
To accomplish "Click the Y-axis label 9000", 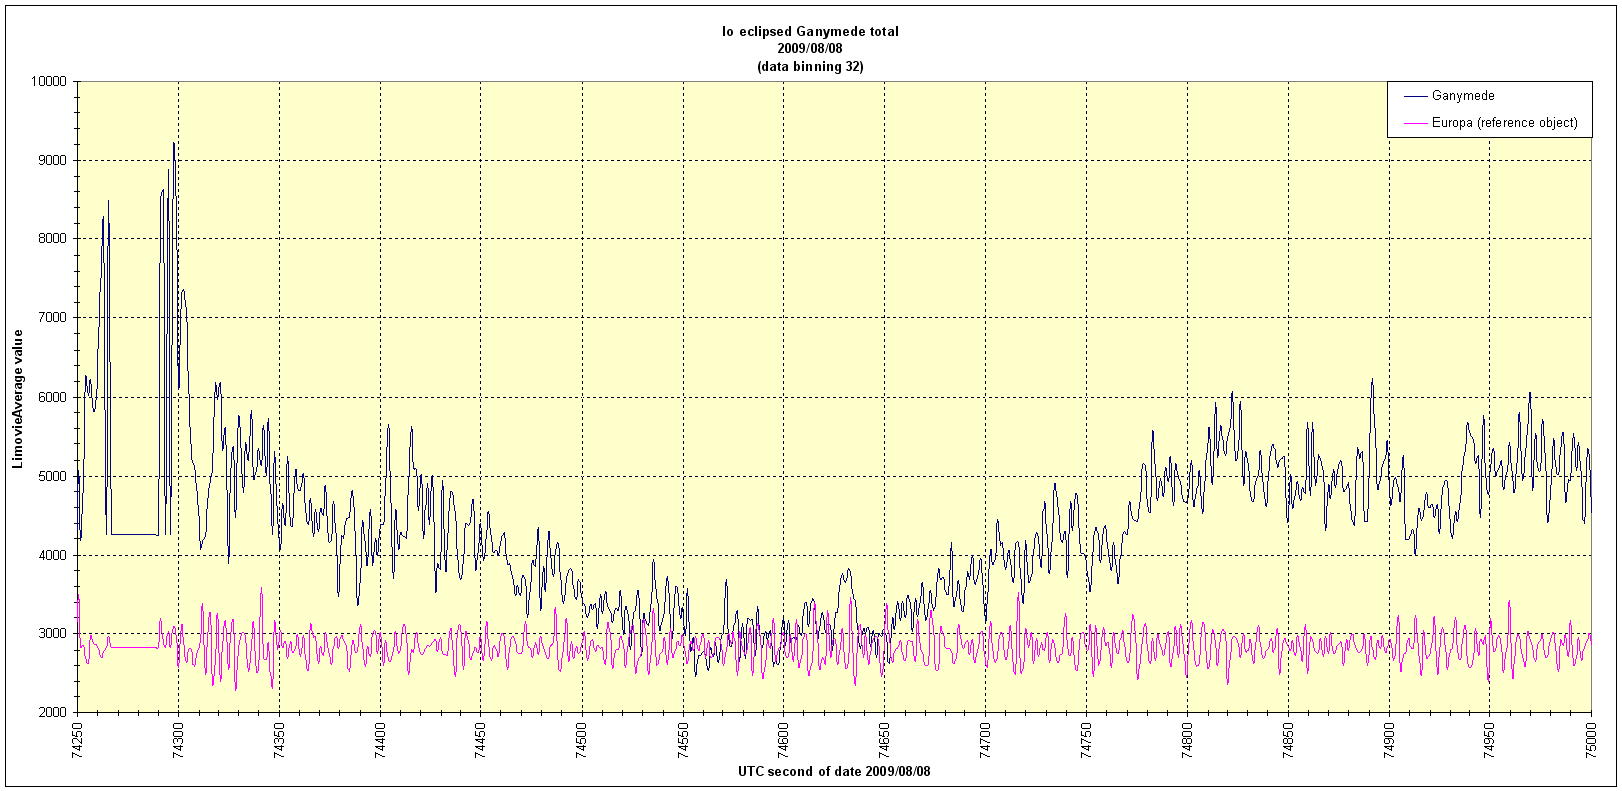I will click(52, 160).
